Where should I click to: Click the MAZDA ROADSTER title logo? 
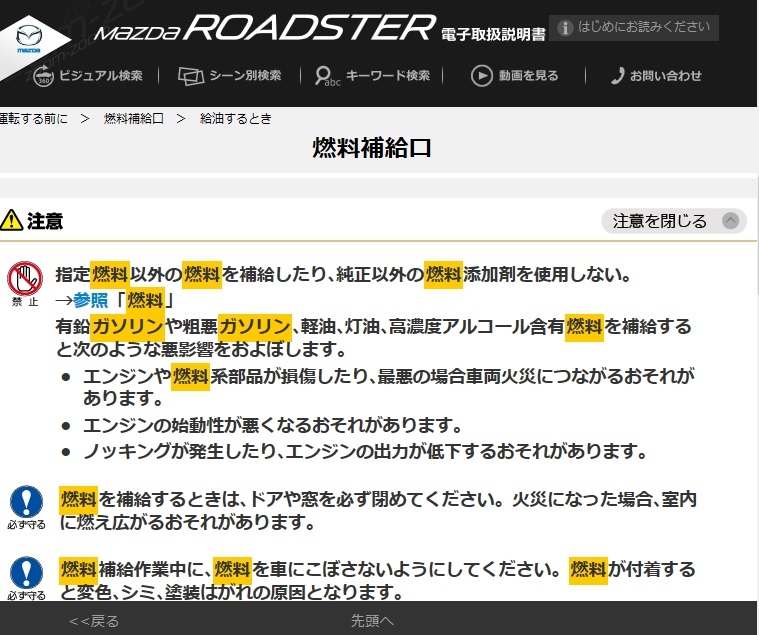(x=265, y=28)
